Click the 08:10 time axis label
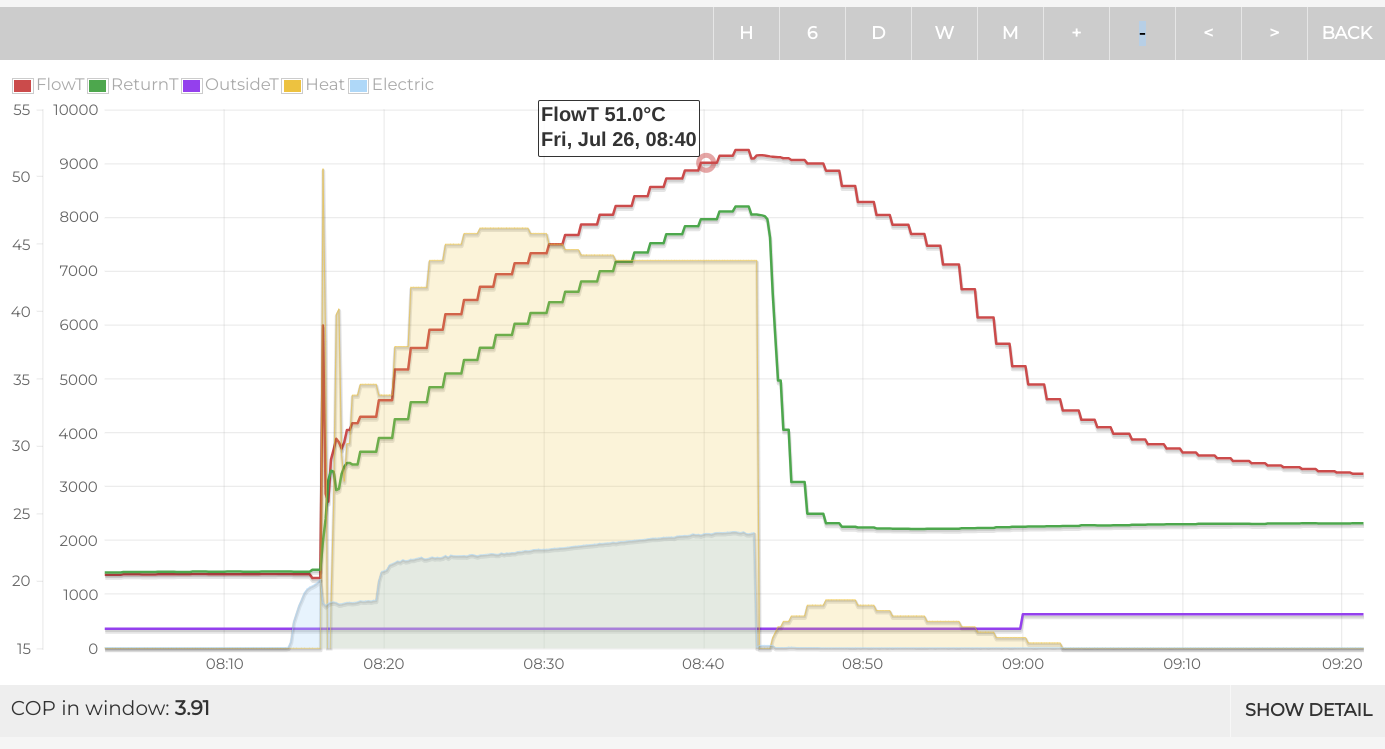The image size is (1385, 749). 224,664
